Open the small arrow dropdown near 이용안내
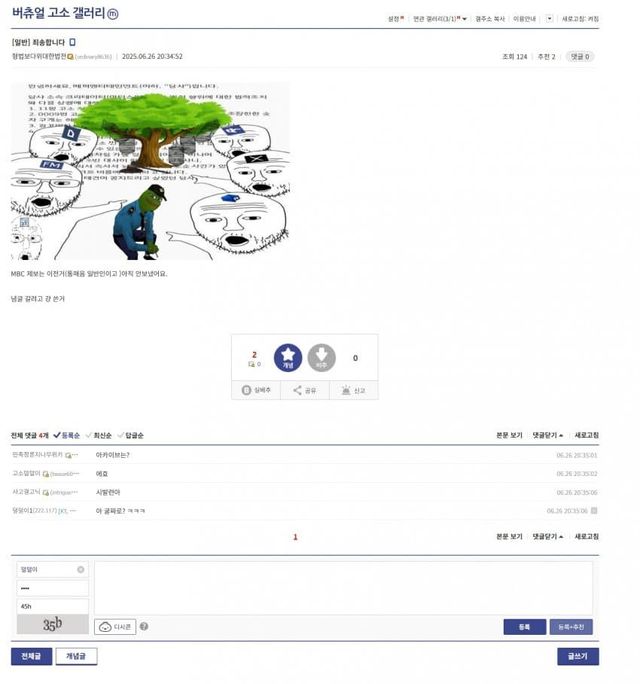 tap(549, 19)
